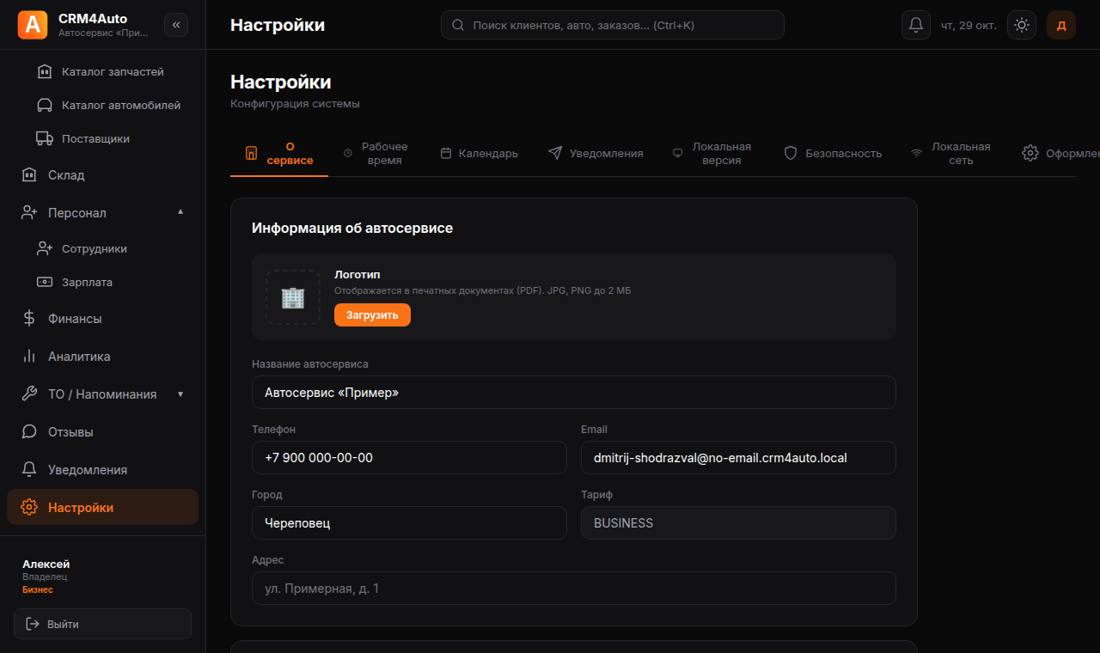This screenshot has height=653, width=1100.
Task: Click the Каталог запчастей icon
Action: tap(44, 72)
